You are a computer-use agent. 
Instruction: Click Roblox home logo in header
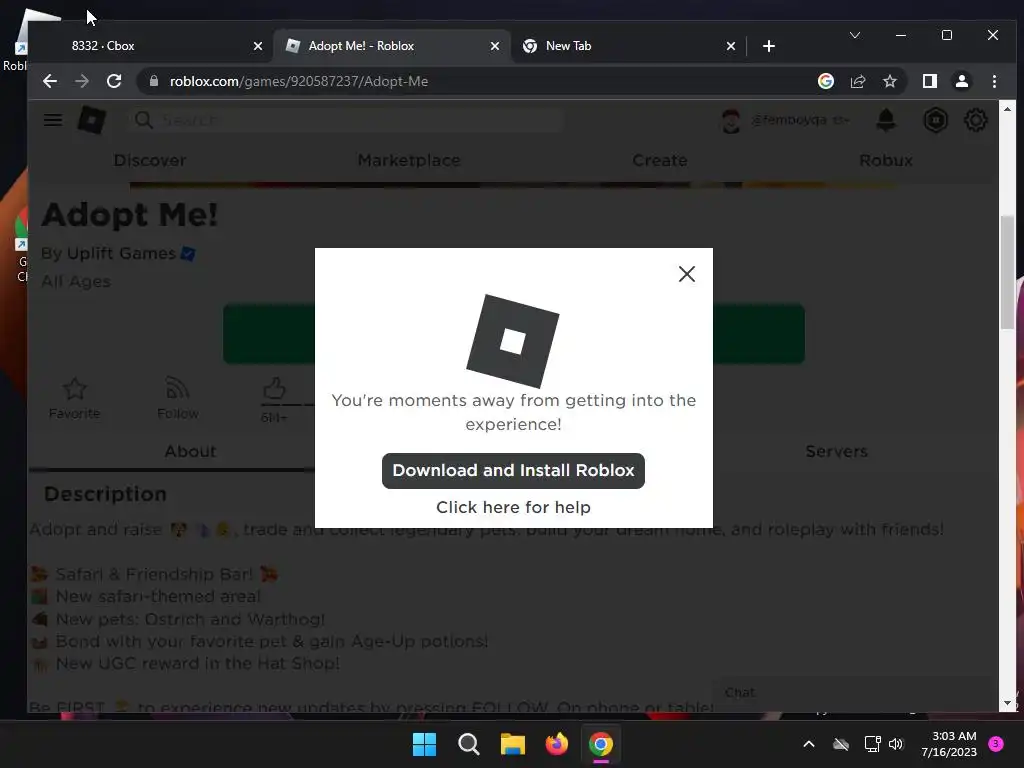[x=91, y=120]
